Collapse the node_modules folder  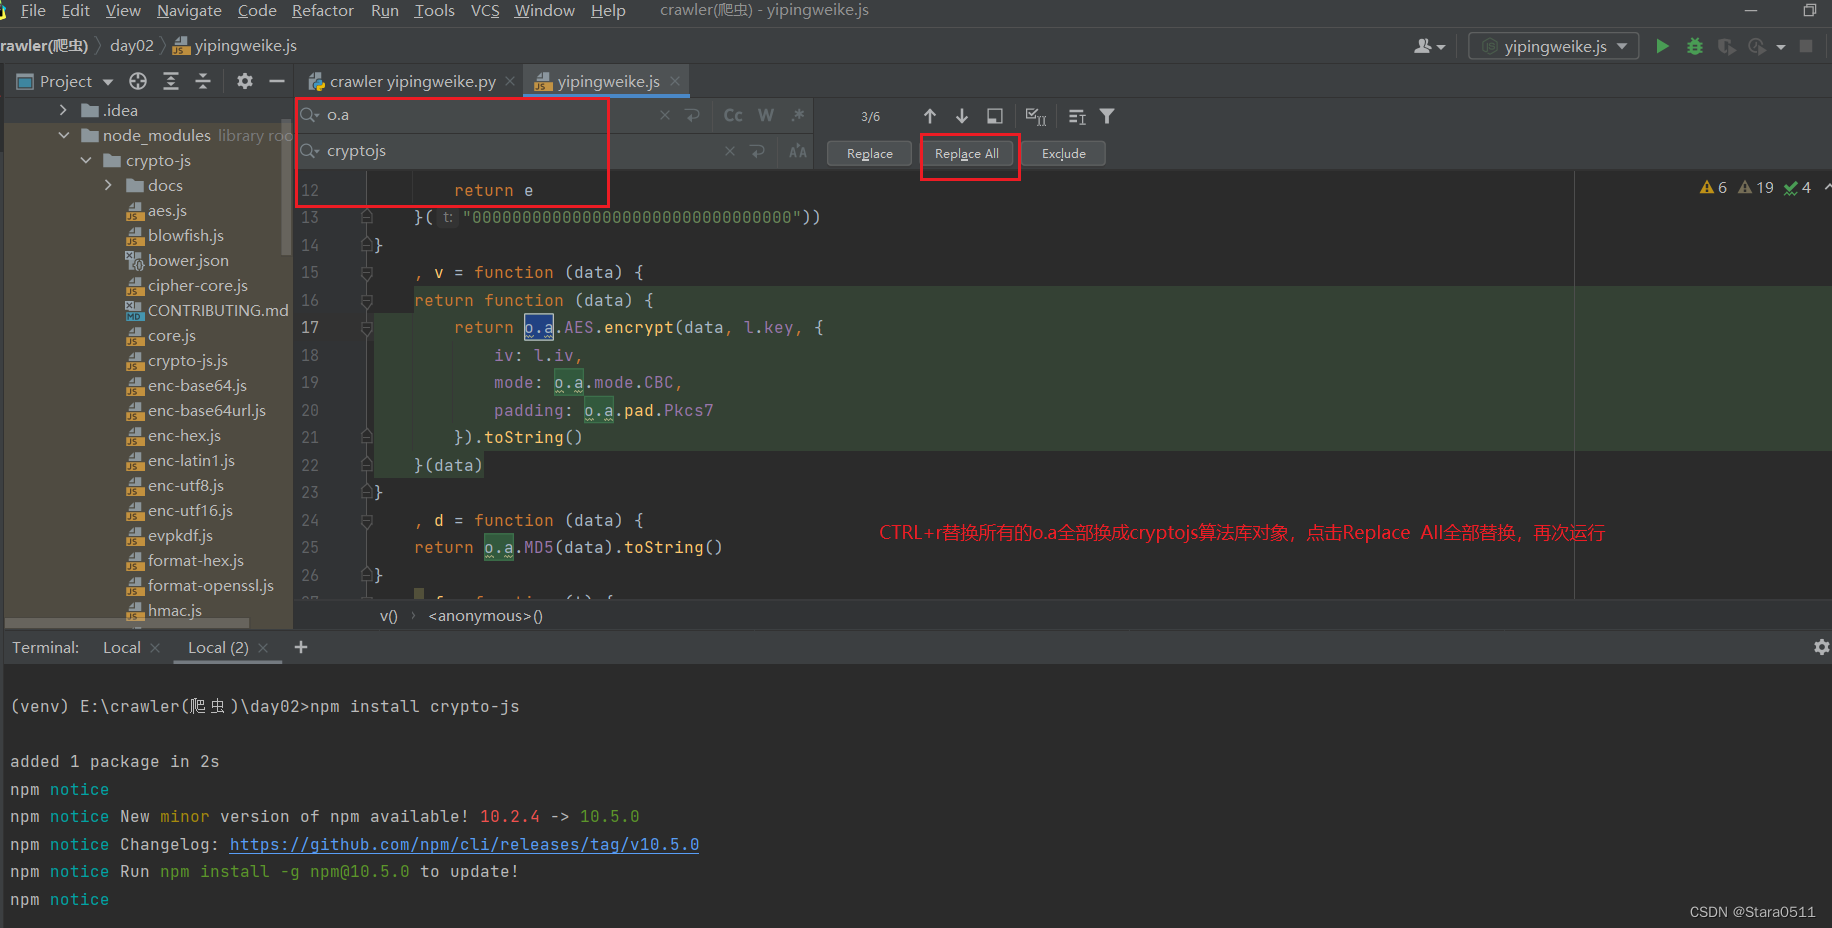point(64,135)
